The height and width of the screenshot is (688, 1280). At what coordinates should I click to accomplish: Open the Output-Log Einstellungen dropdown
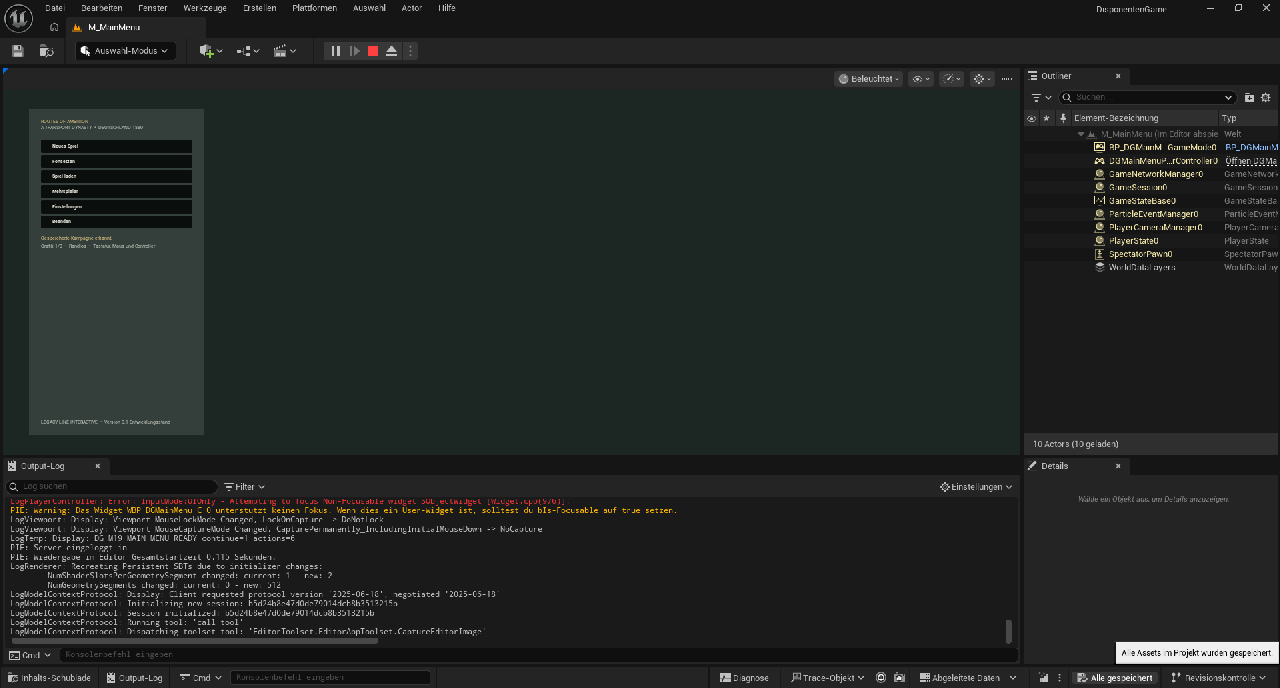[x=976, y=487]
